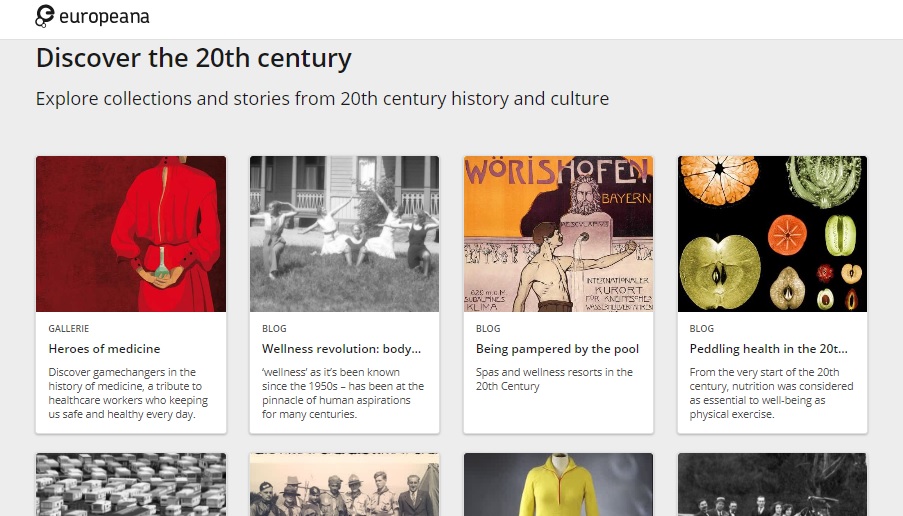Open the dancers-on-lawn wellness photo
Viewport: 903px width, 516px height.
pyautogui.click(x=344, y=234)
